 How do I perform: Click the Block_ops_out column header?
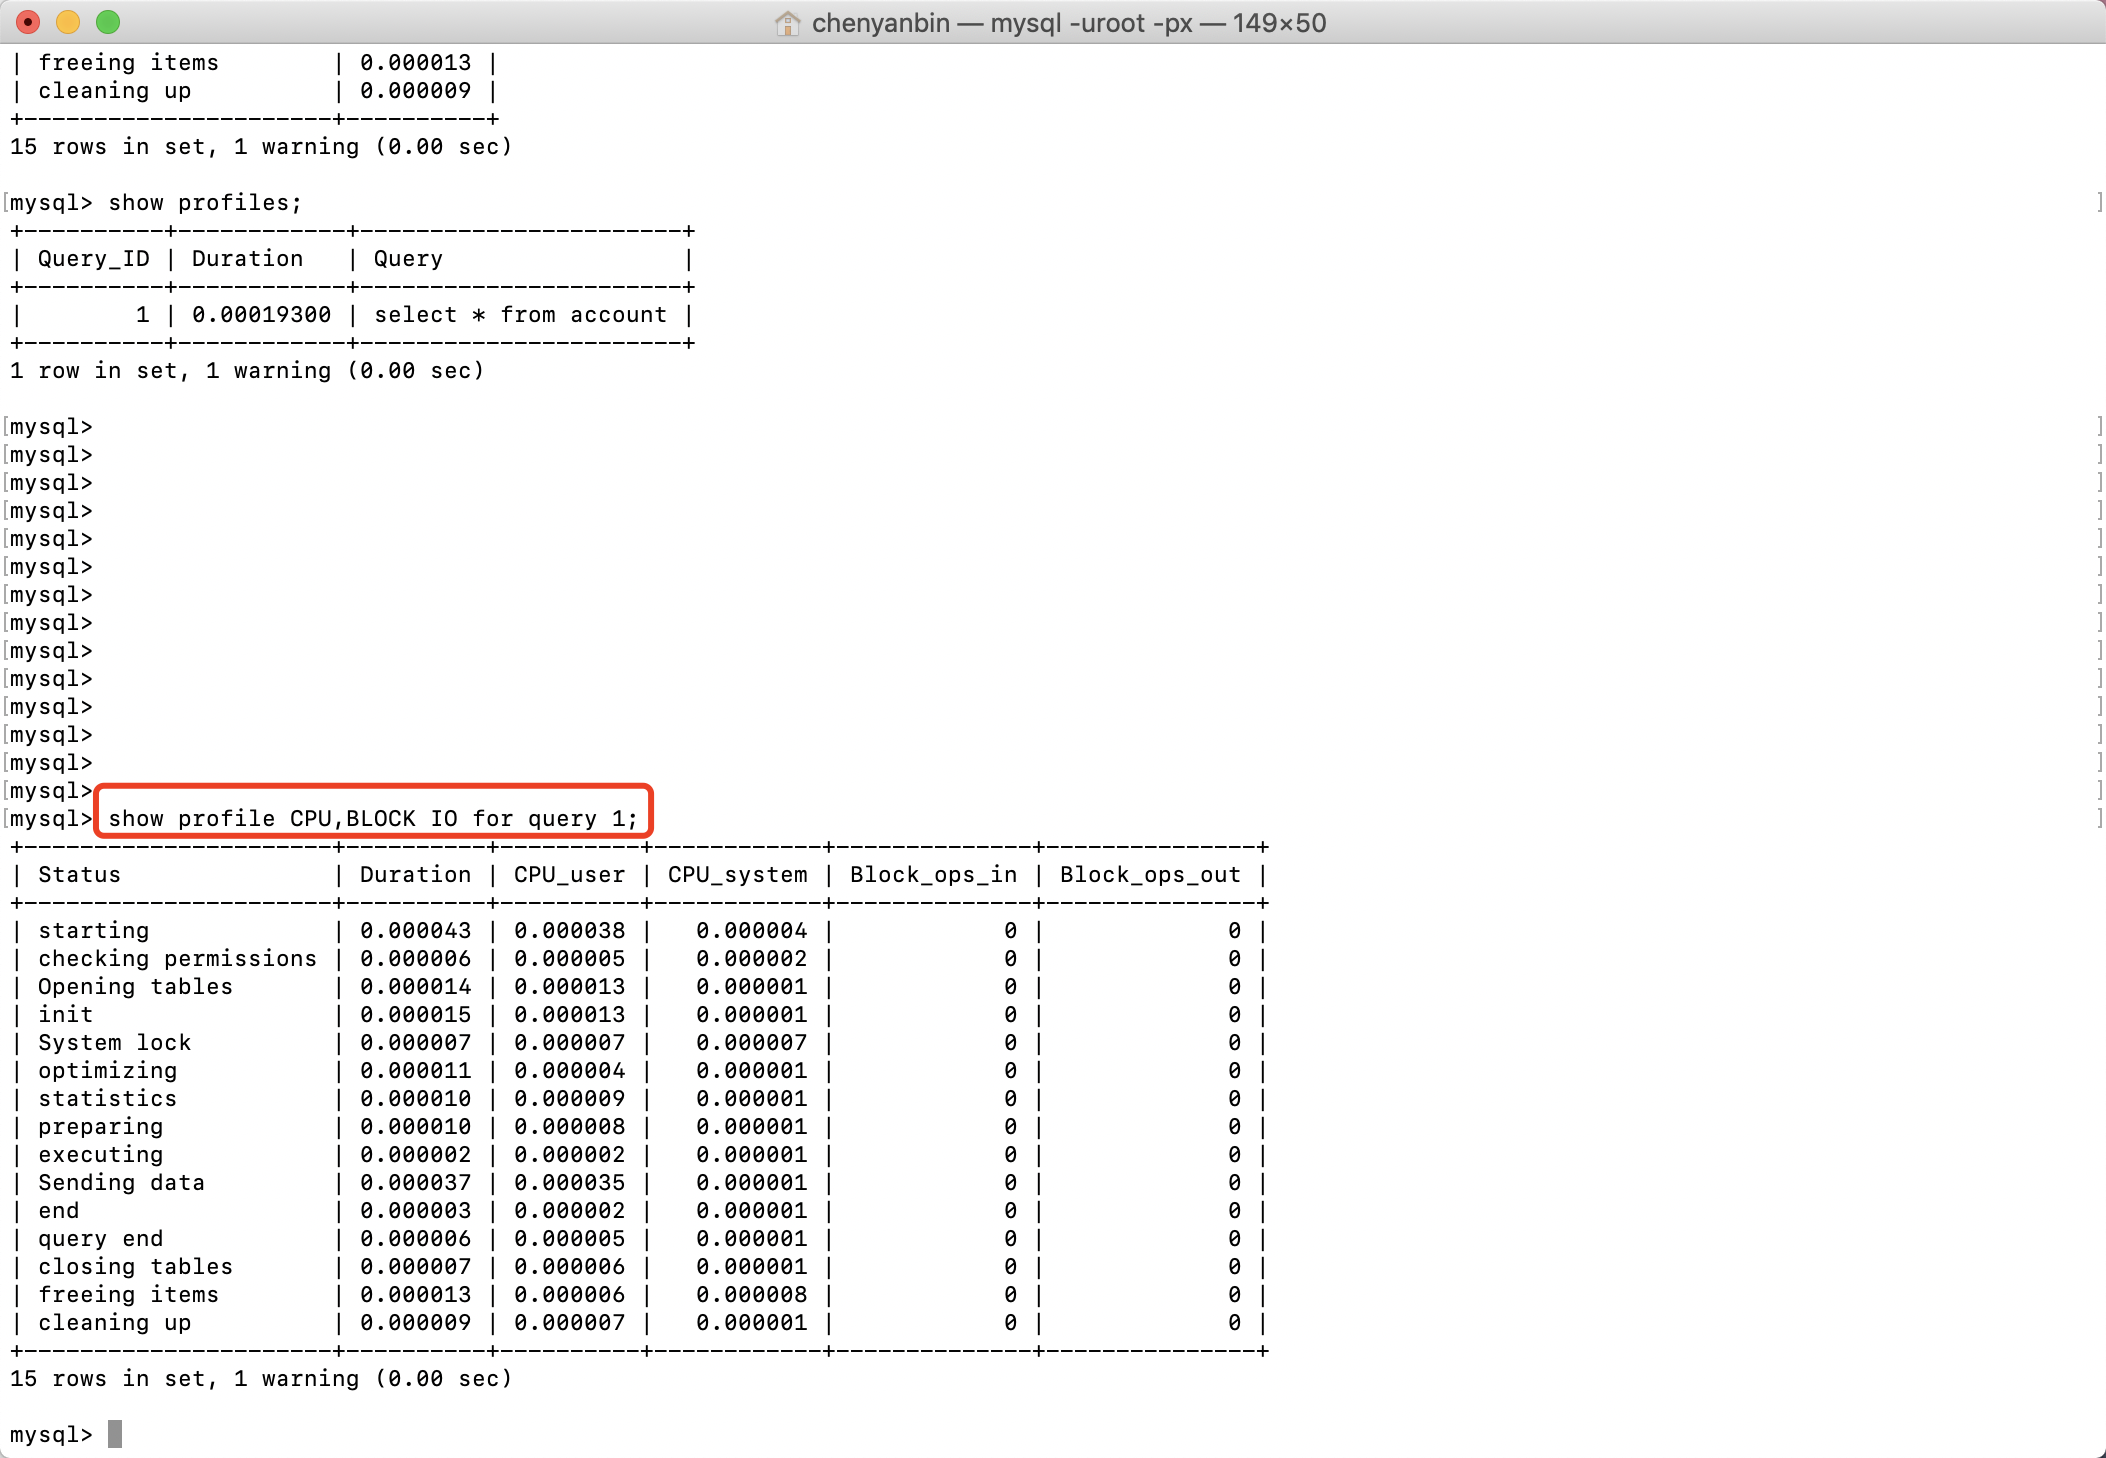coord(1150,875)
